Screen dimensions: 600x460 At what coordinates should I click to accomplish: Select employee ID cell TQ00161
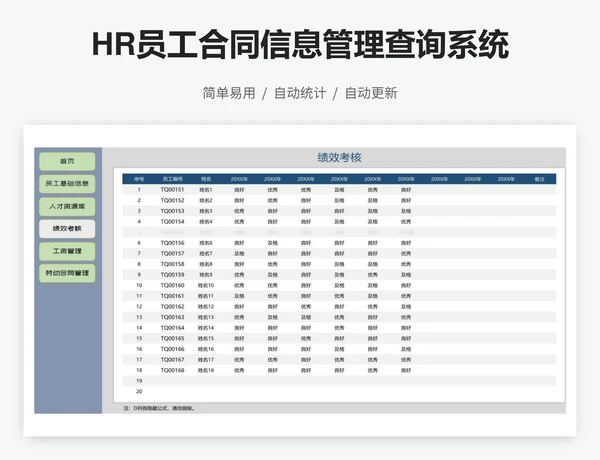(173, 296)
